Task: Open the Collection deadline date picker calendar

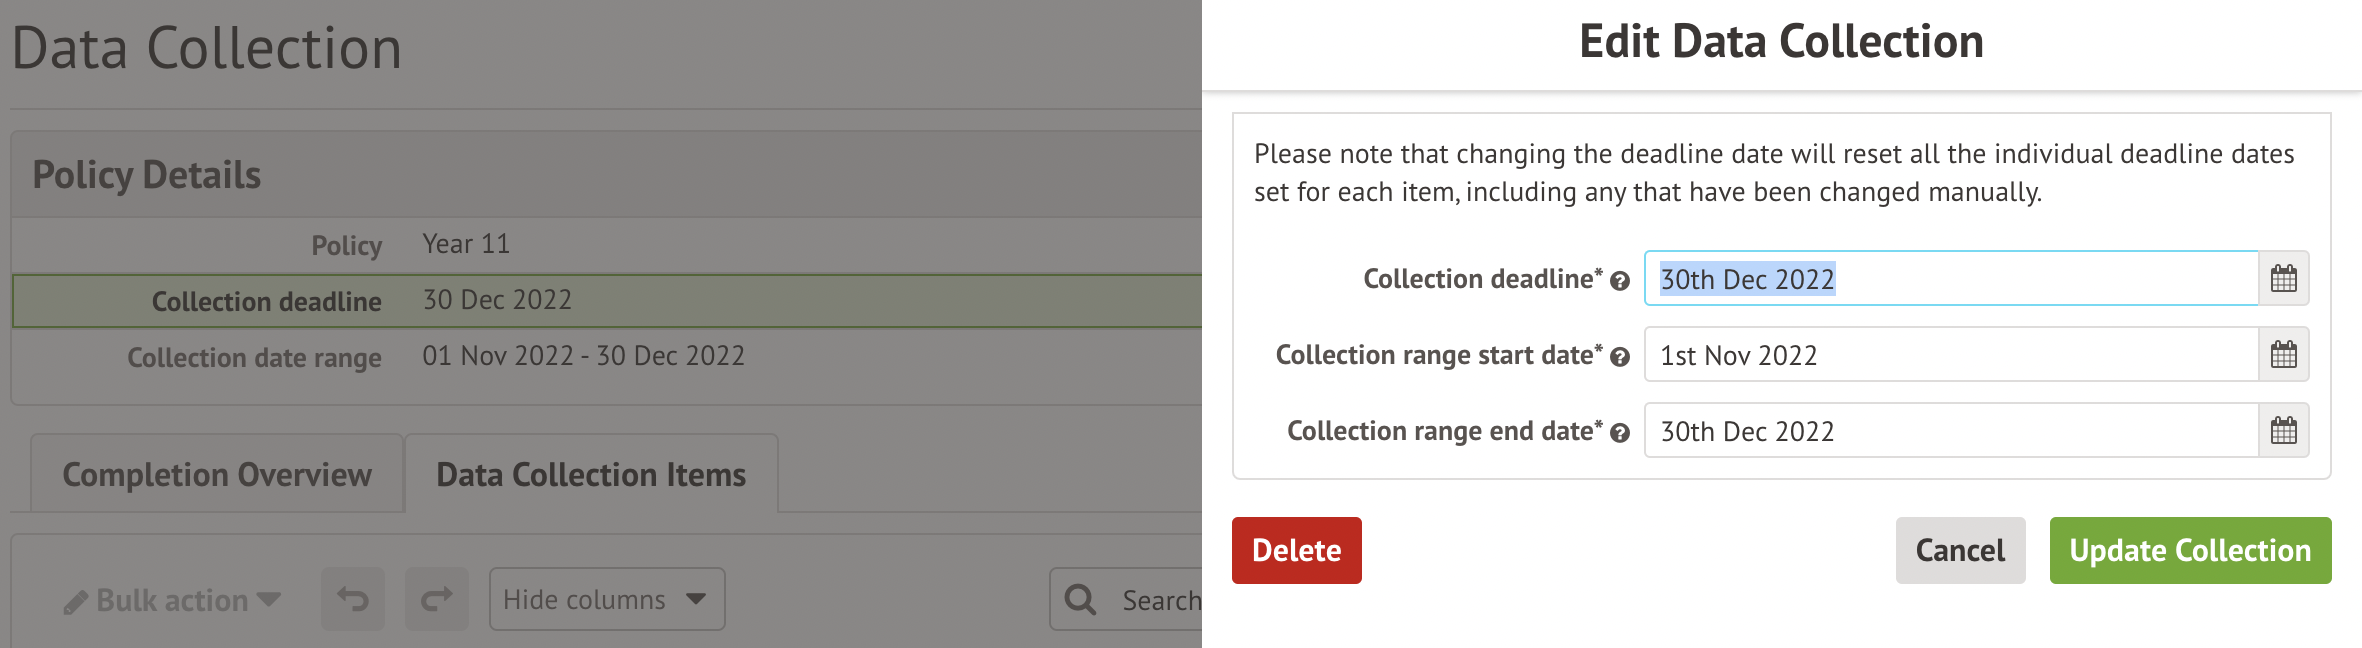Action: 2285,278
